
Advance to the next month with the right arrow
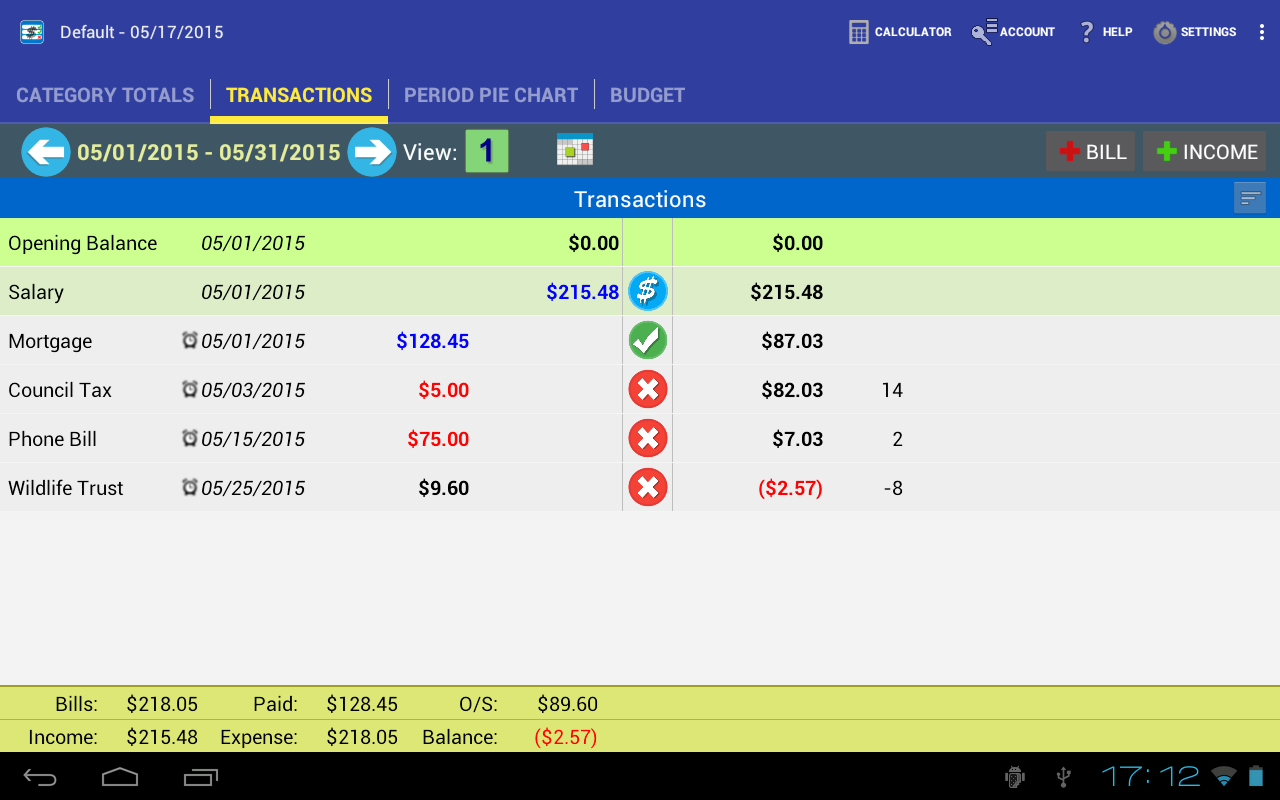[371, 151]
